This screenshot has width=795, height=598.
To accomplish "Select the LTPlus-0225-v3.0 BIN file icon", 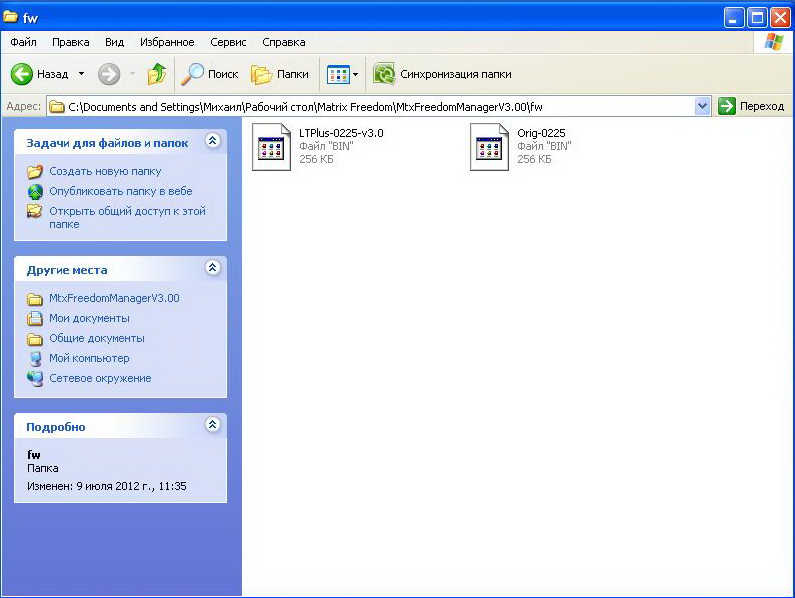I will coord(271,146).
